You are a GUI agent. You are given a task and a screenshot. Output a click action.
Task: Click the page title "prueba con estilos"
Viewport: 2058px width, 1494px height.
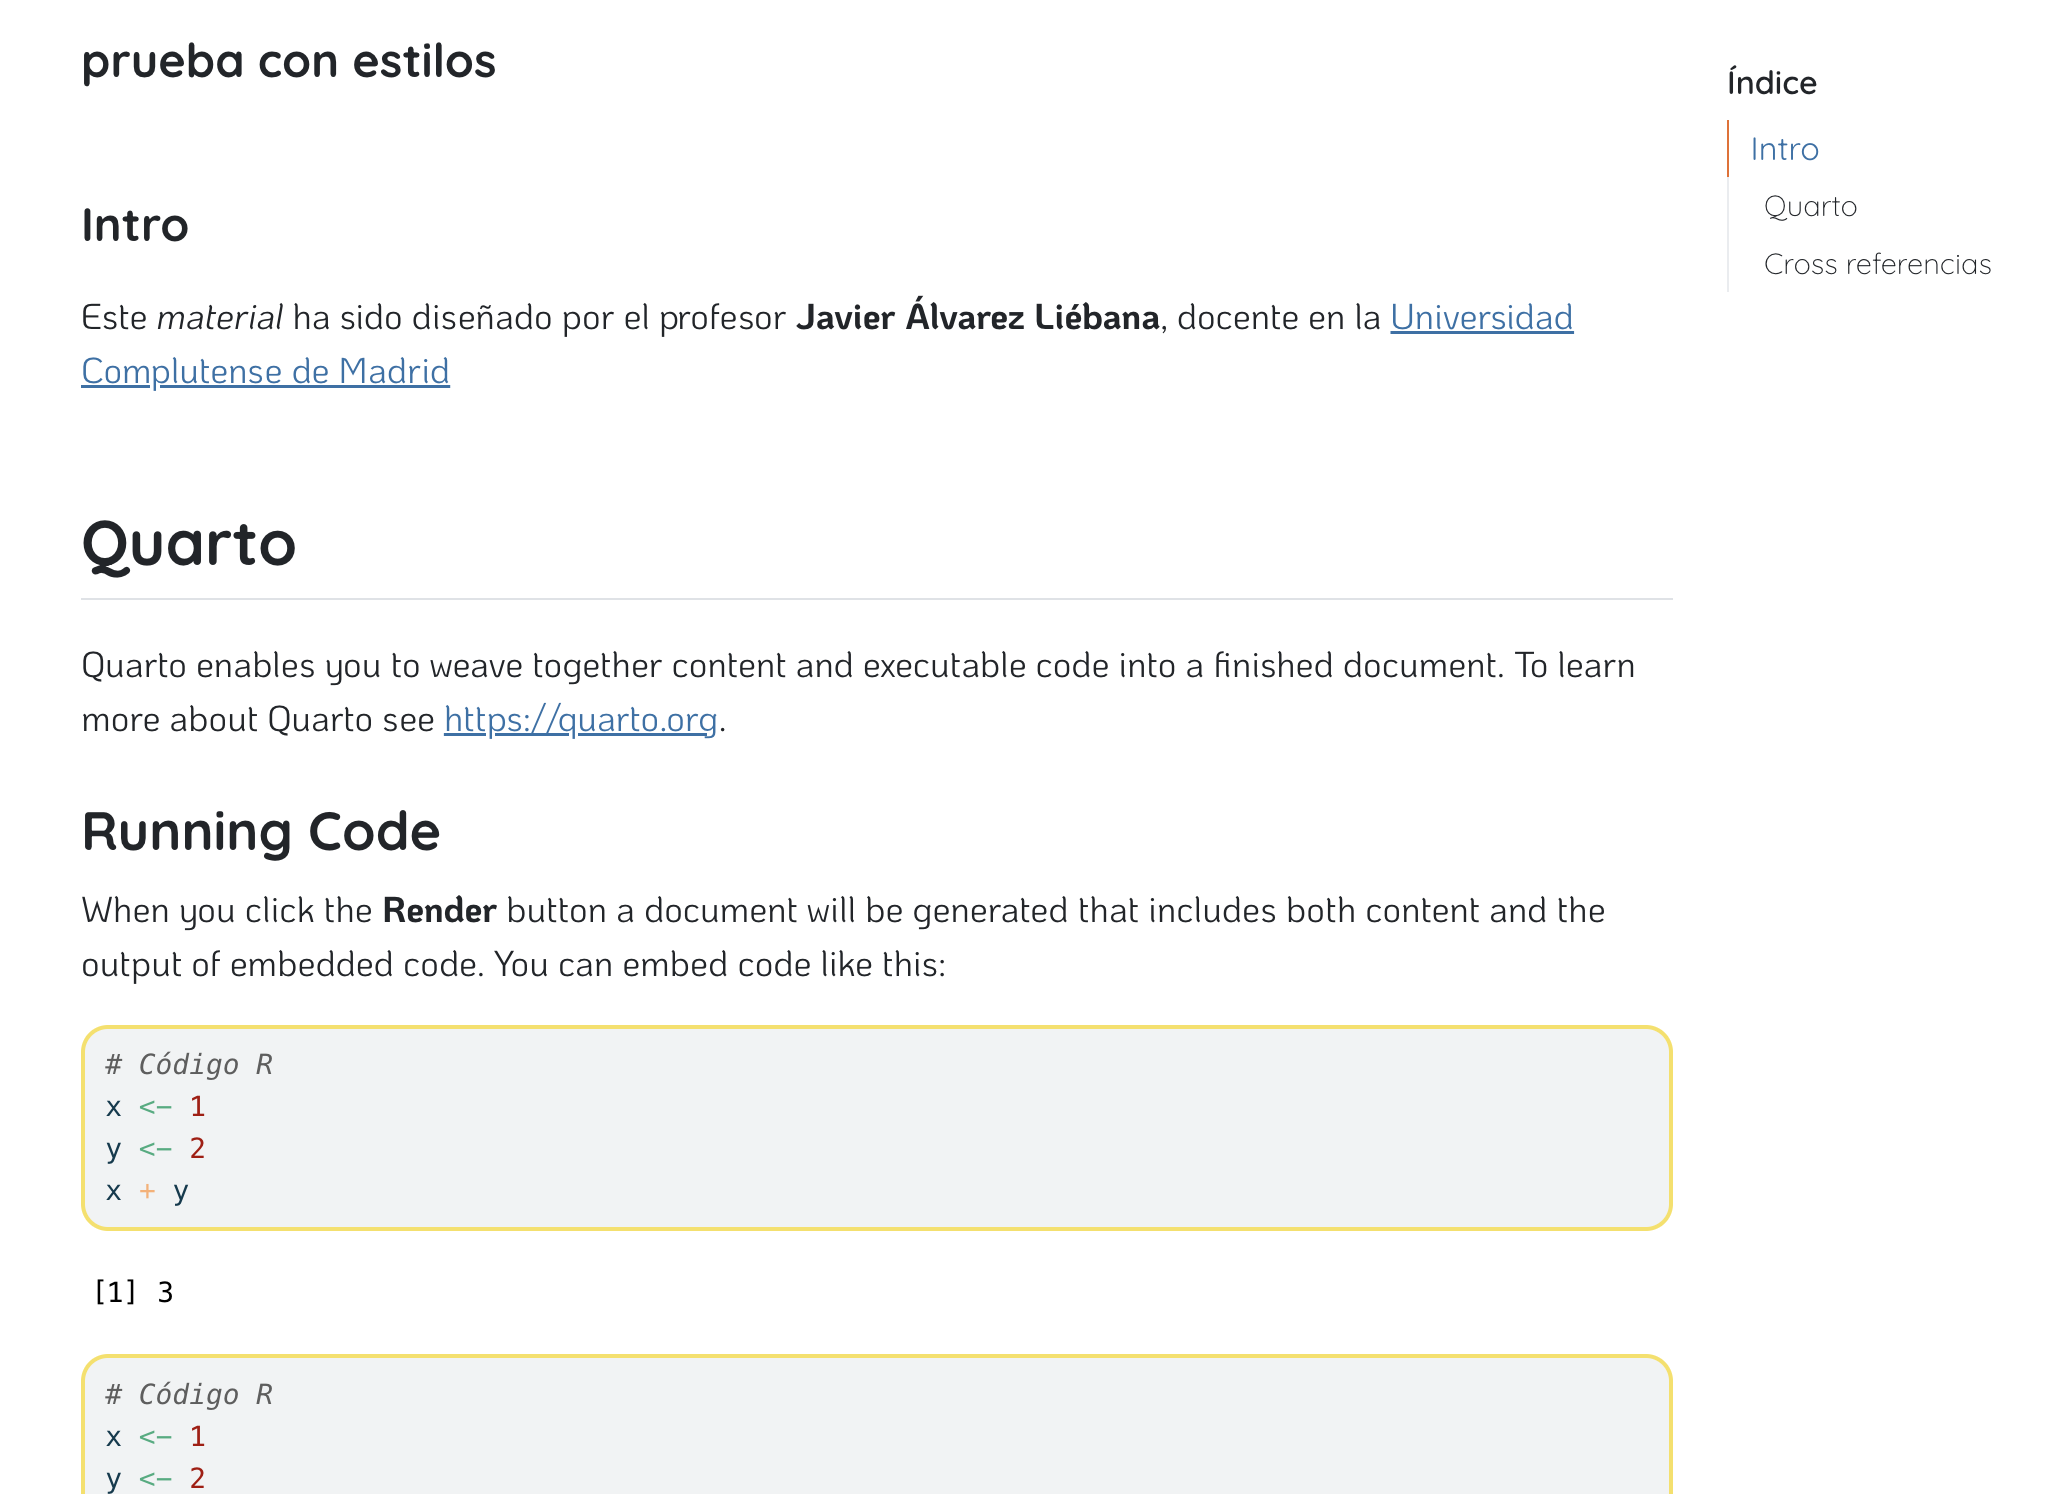pos(288,62)
